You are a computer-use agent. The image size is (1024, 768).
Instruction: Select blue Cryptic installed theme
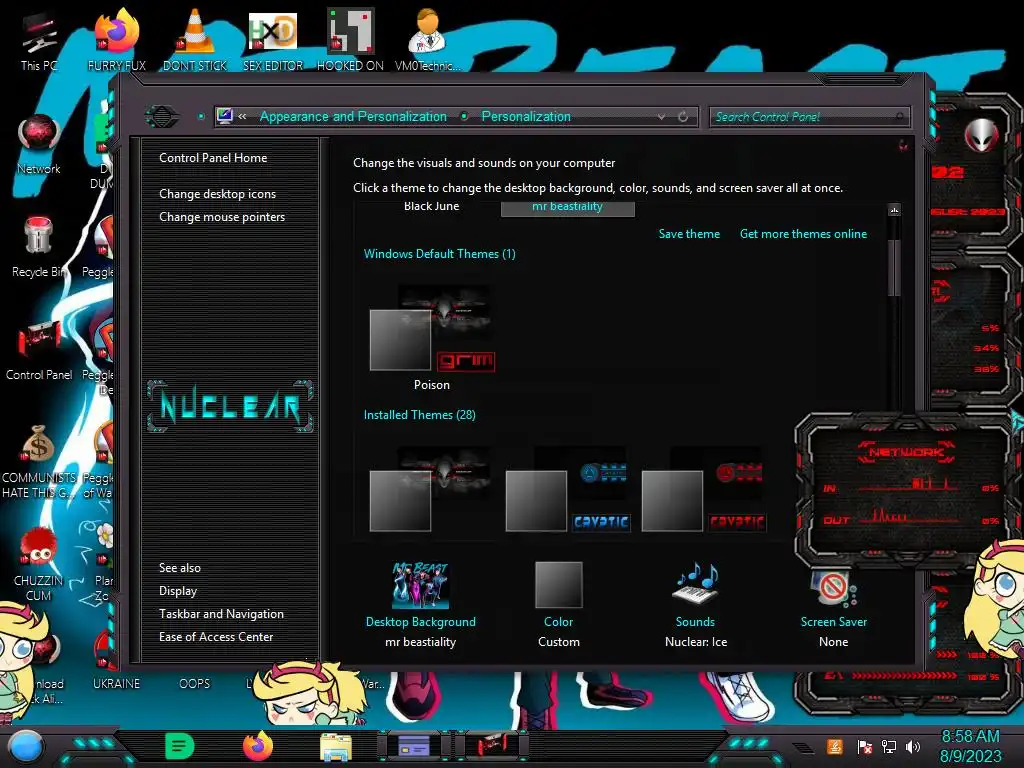click(x=568, y=488)
